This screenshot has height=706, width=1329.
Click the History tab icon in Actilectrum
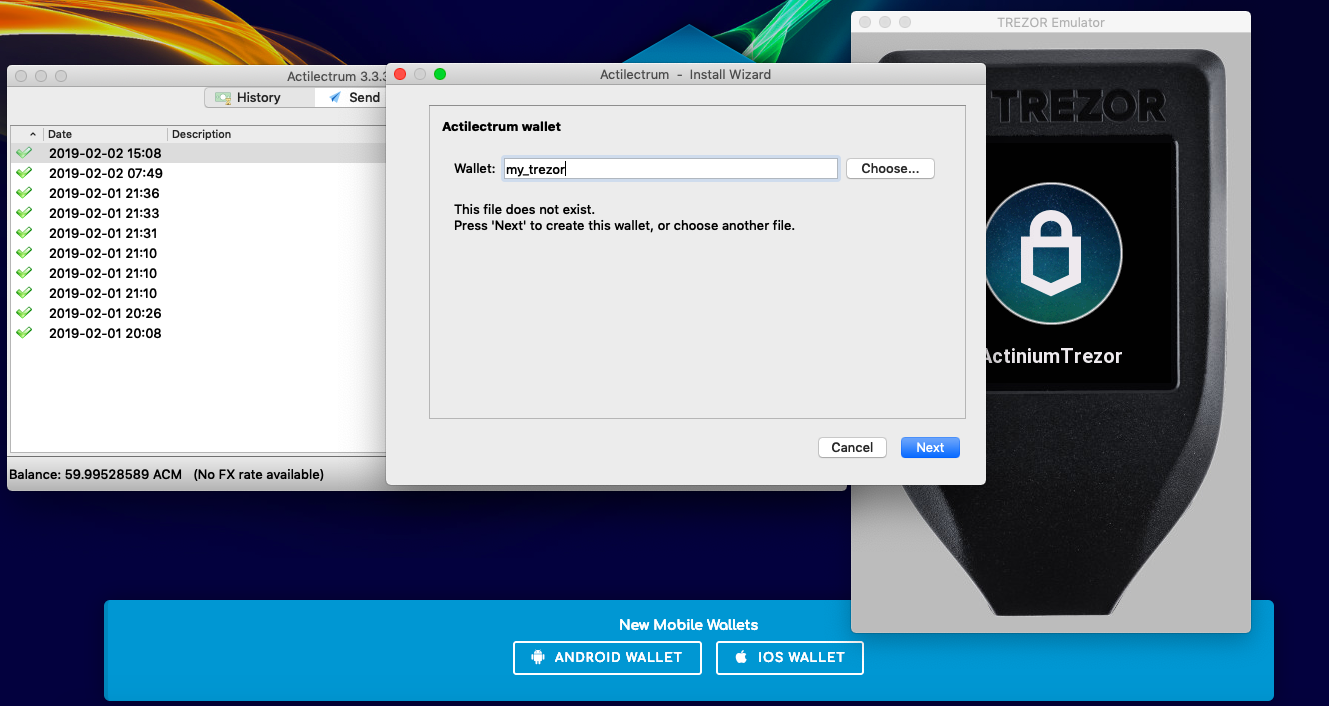[x=223, y=97]
